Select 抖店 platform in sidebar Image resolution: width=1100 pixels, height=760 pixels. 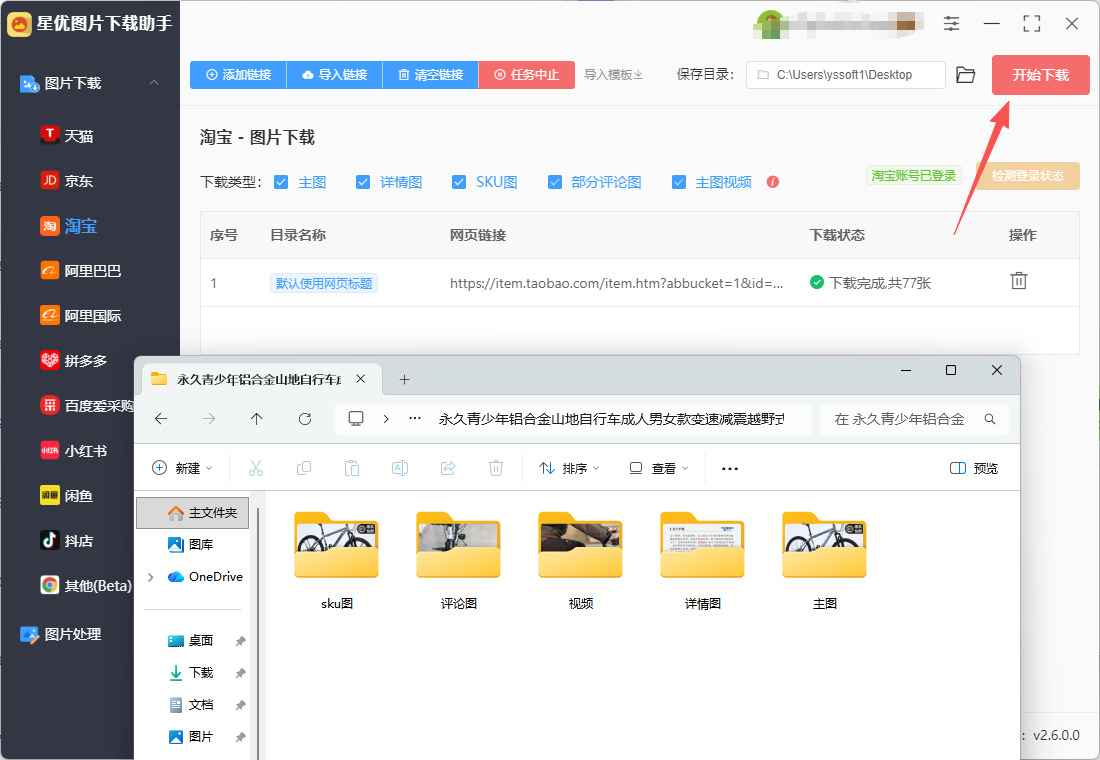point(78,540)
